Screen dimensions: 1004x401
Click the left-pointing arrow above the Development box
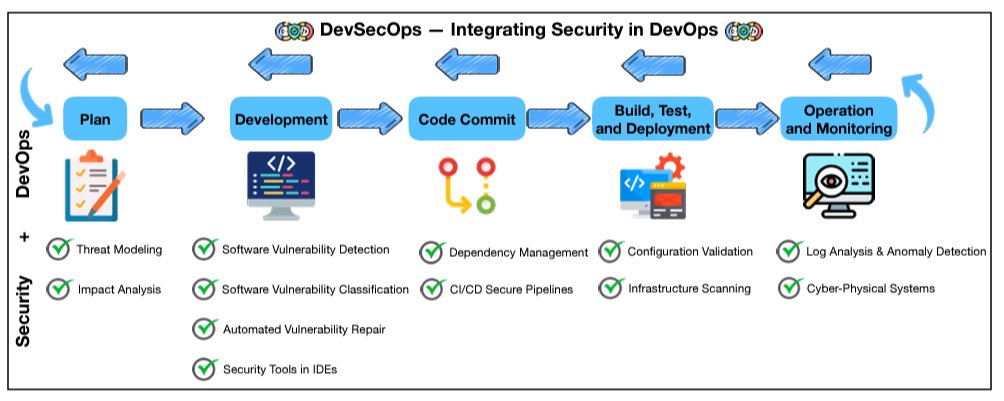pos(280,64)
